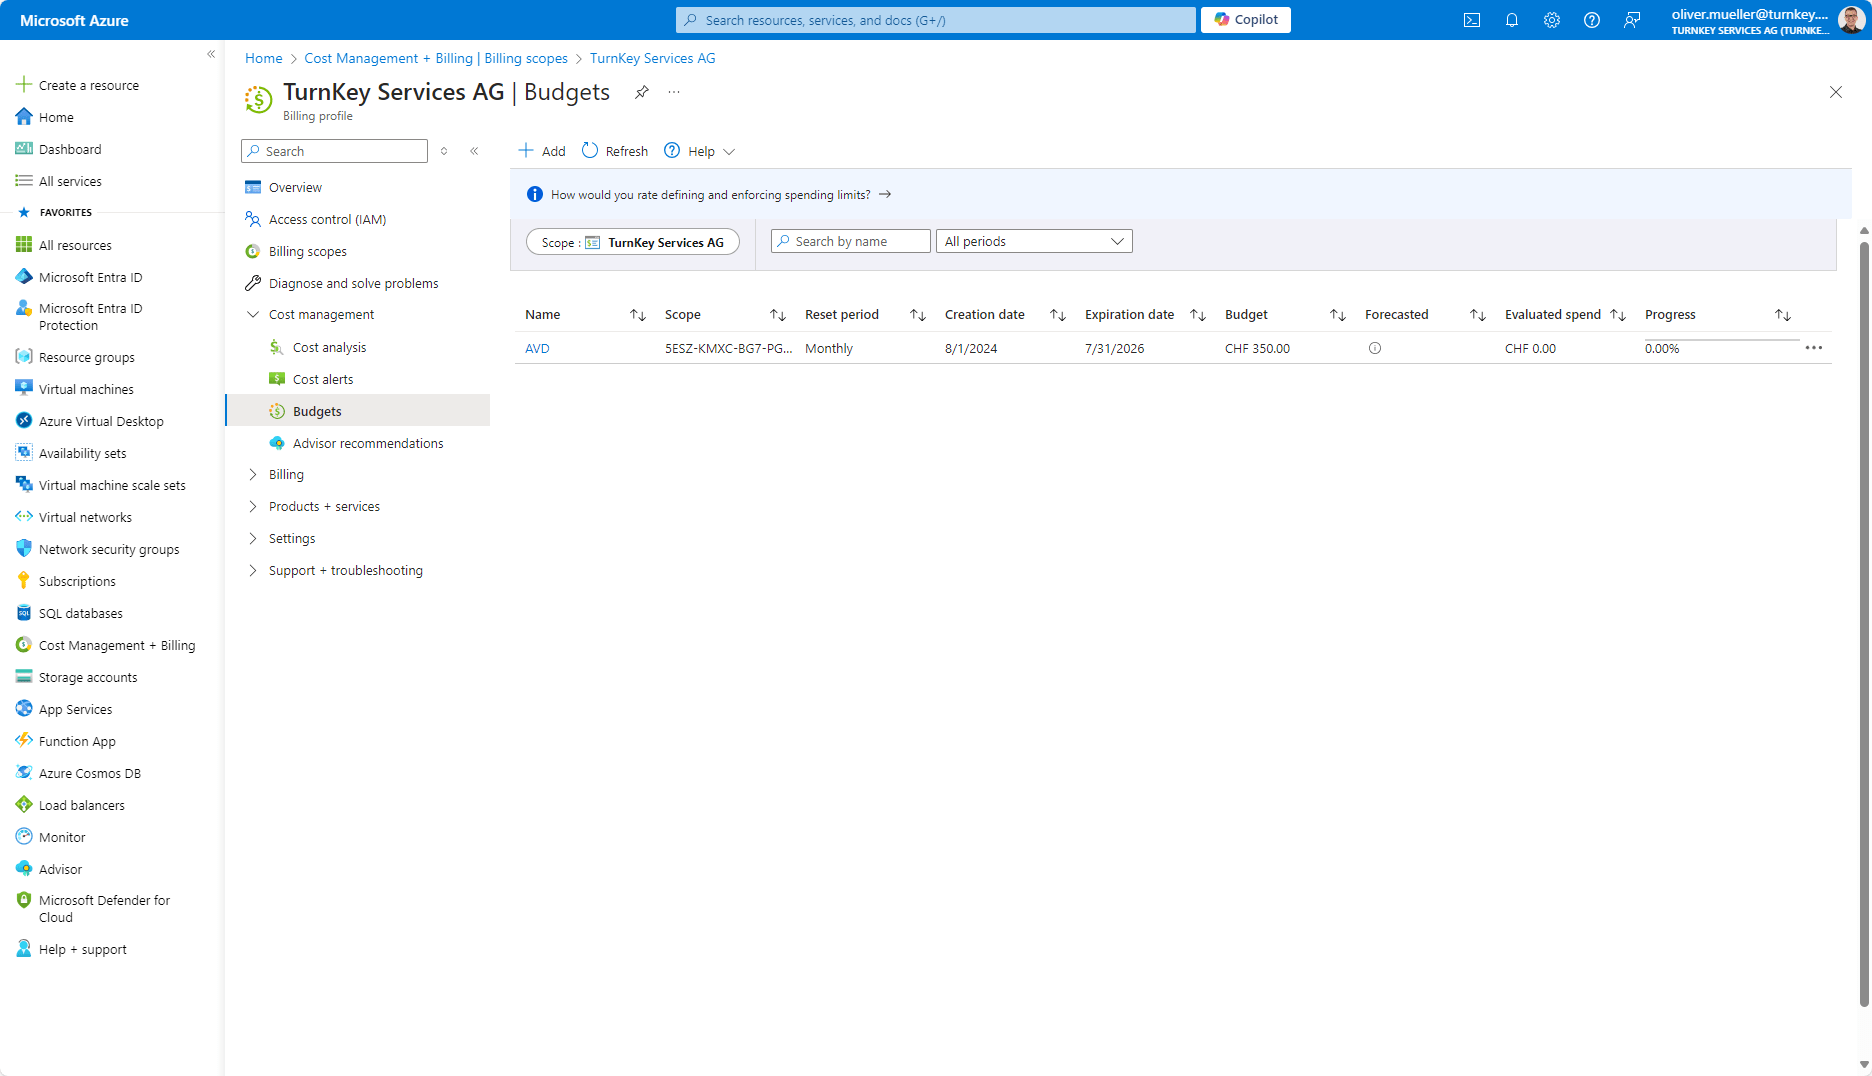Open portal settings gear

click(1552, 20)
